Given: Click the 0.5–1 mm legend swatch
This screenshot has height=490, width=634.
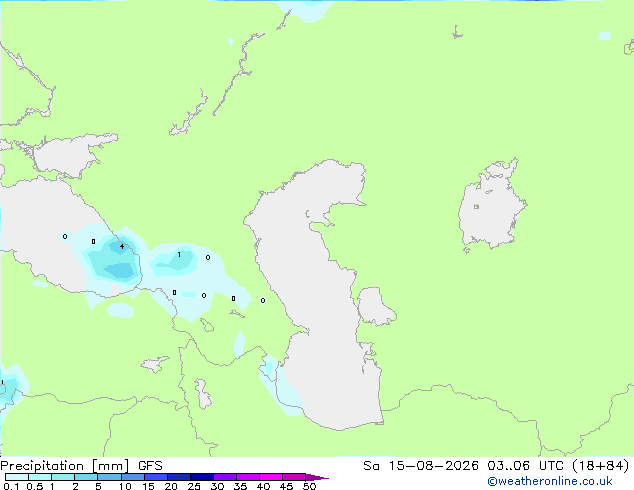Looking at the screenshot, I should pyautogui.click(x=40, y=477).
